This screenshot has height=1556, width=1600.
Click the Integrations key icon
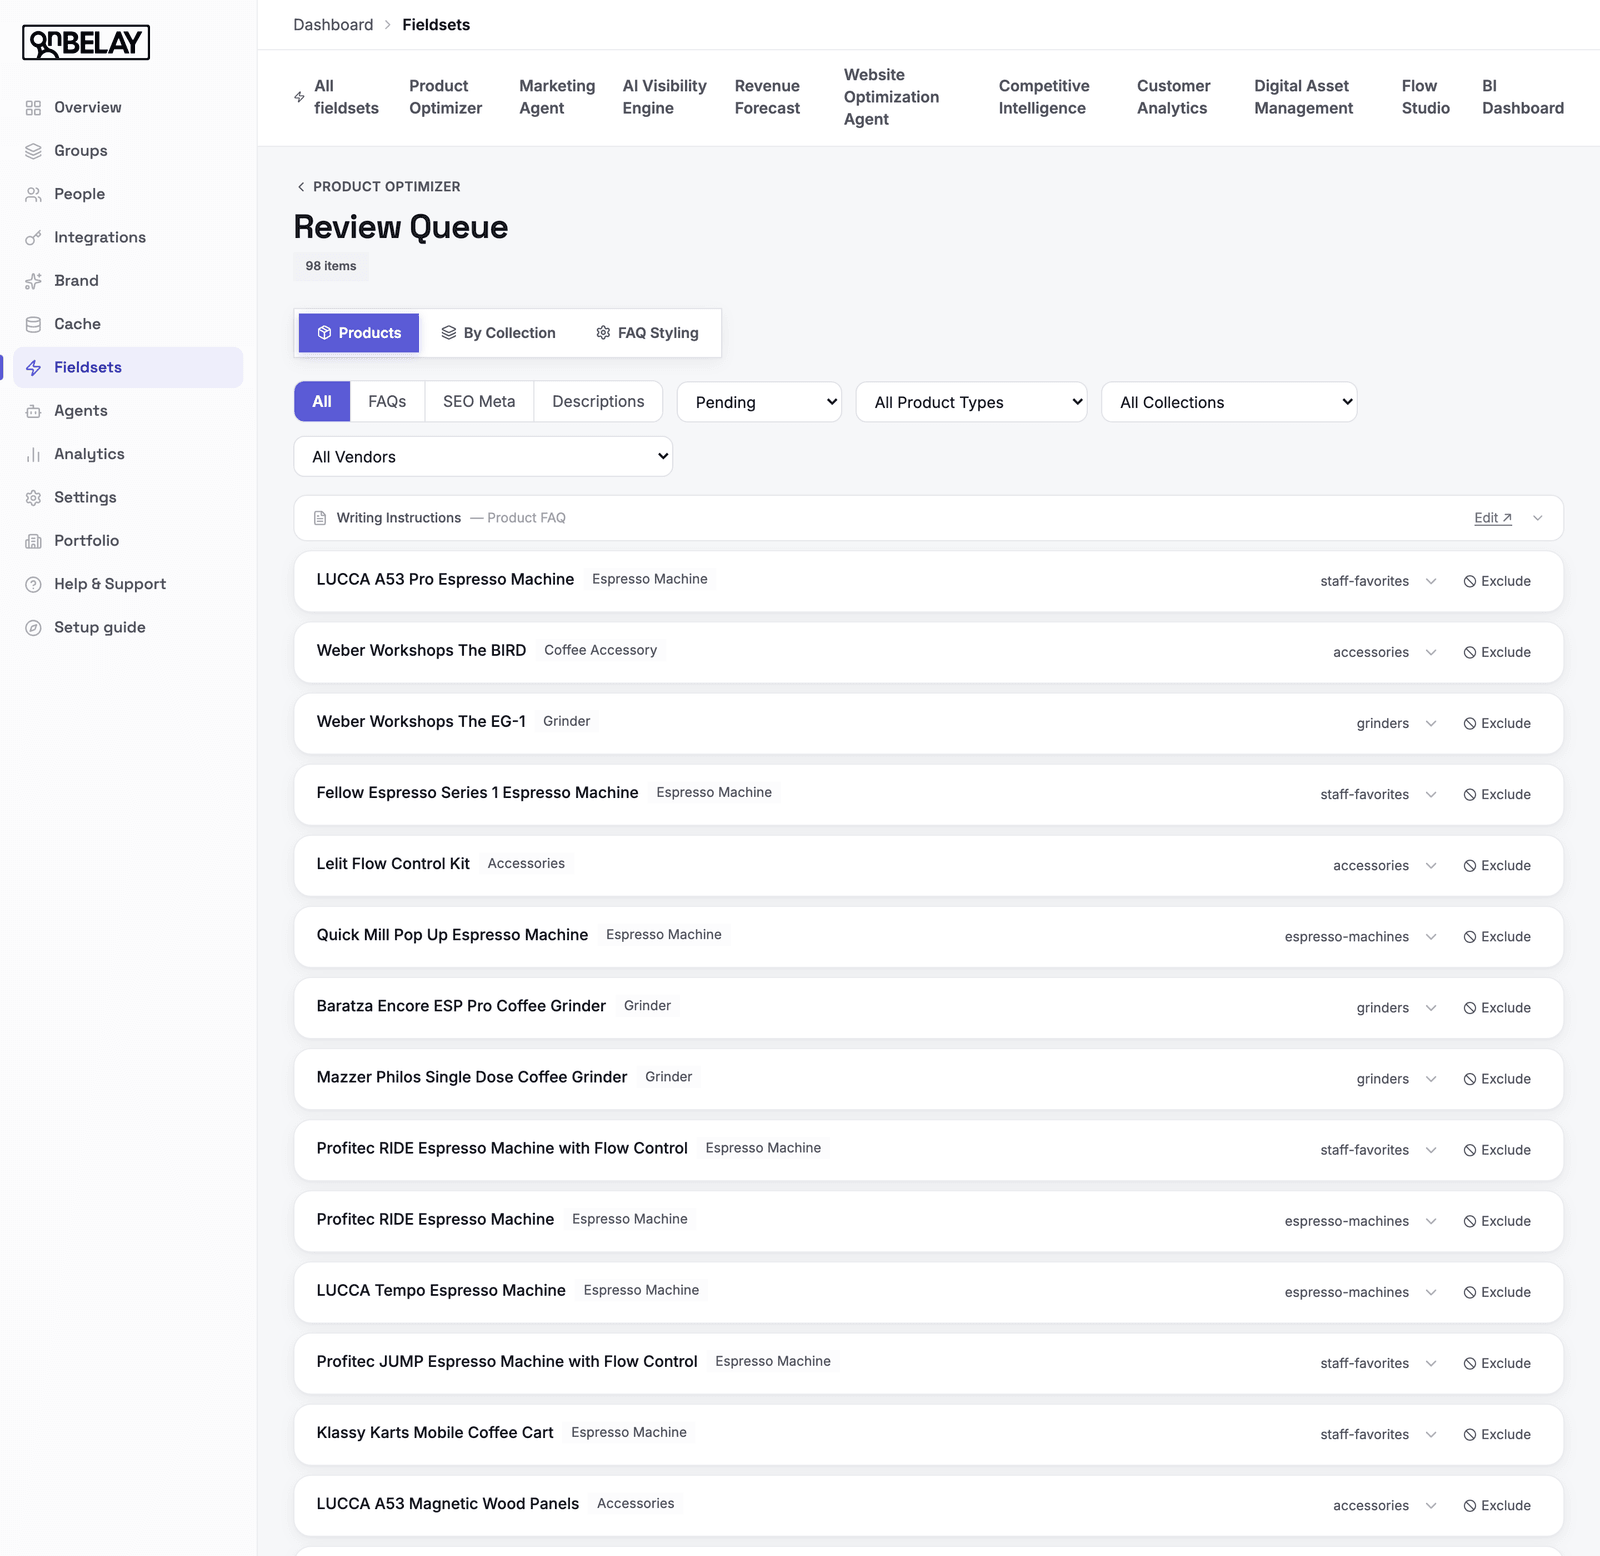click(33, 238)
